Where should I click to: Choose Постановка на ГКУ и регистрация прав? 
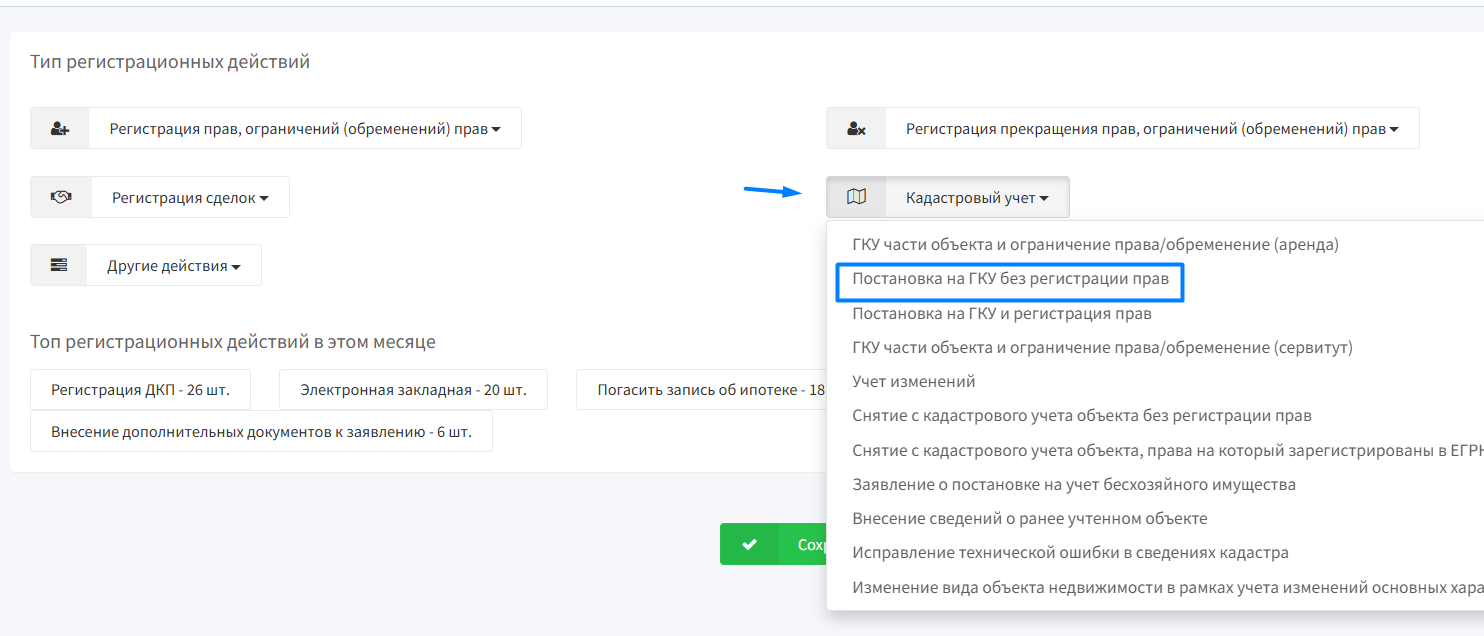click(1001, 314)
